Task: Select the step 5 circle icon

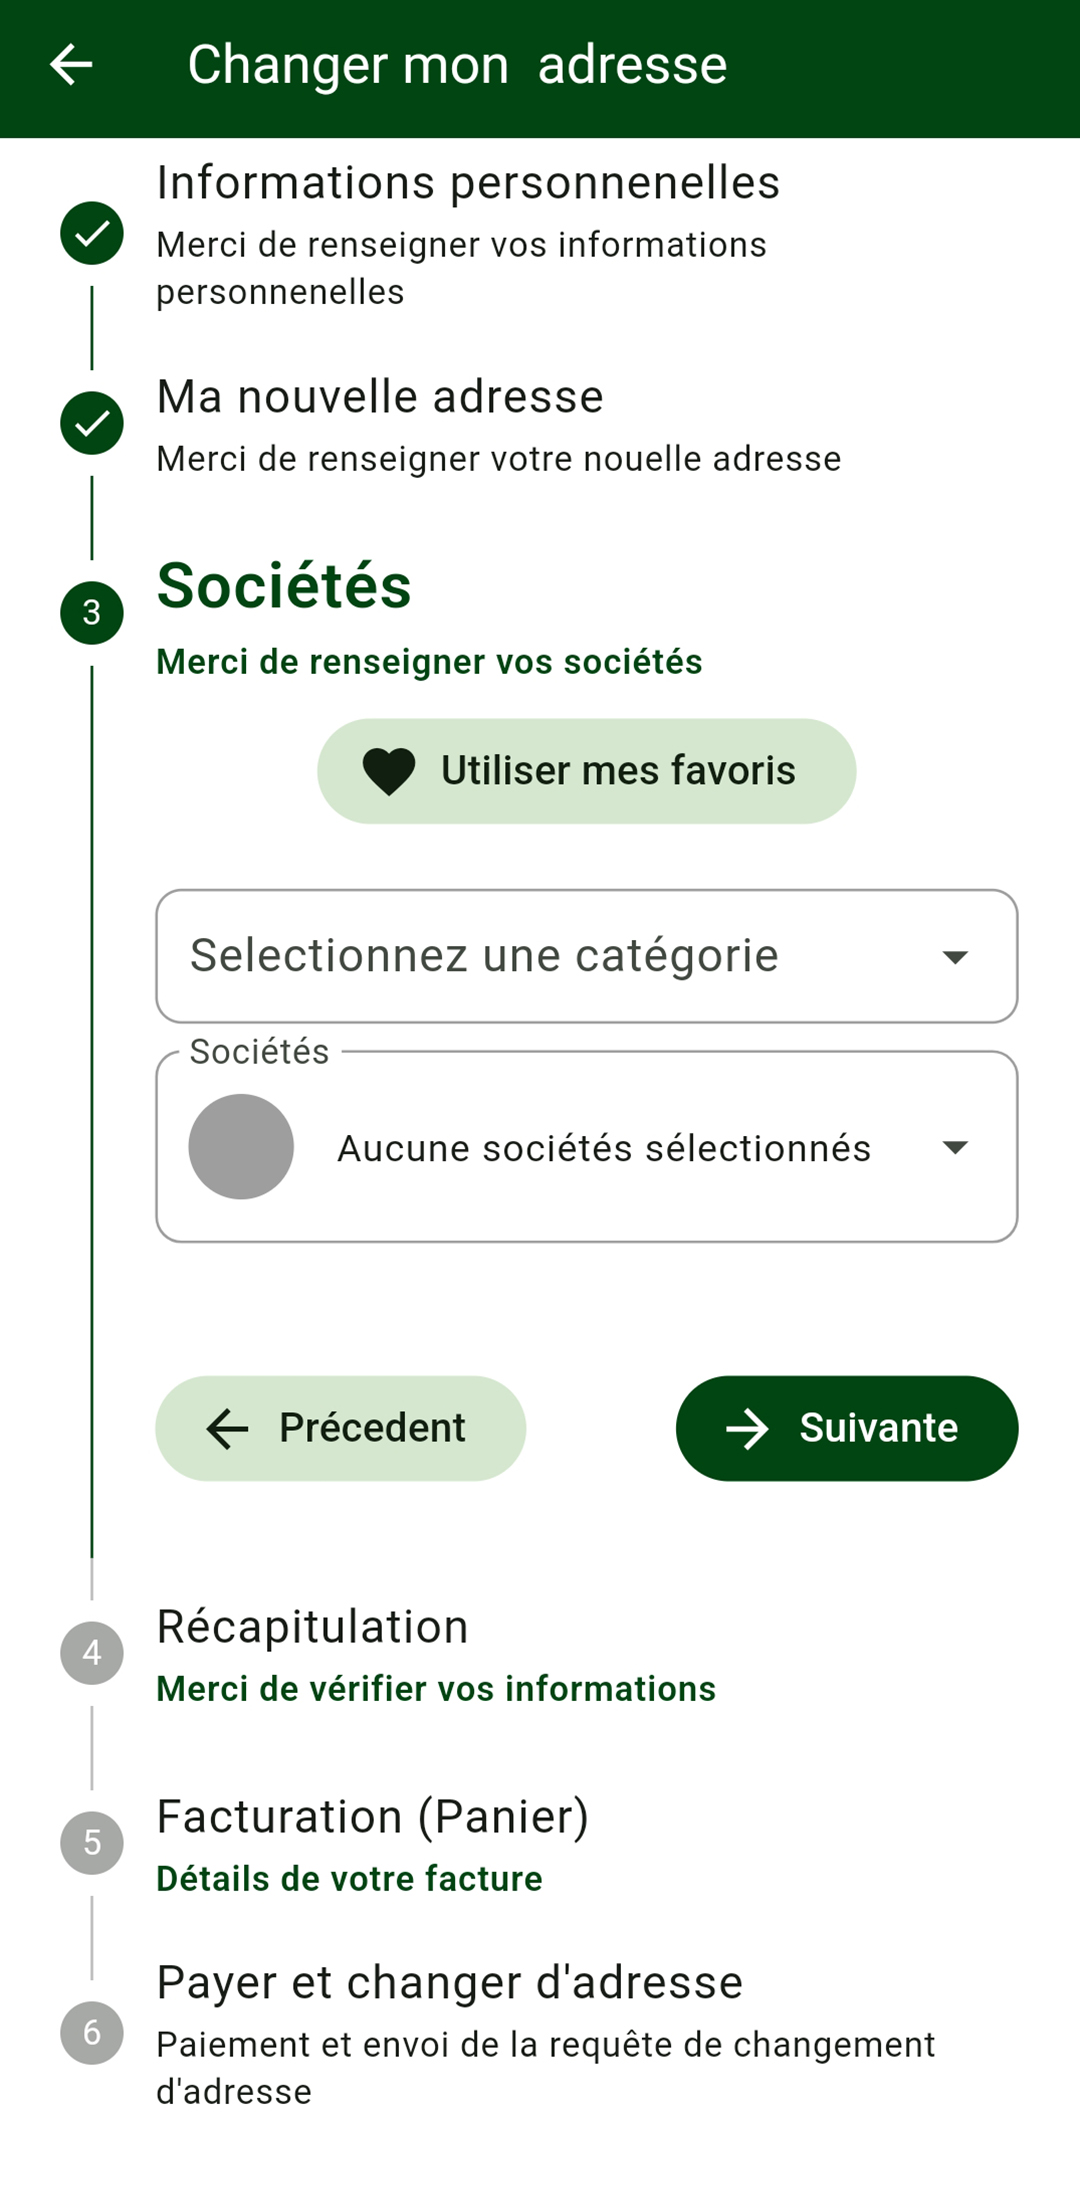Action: (92, 1843)
